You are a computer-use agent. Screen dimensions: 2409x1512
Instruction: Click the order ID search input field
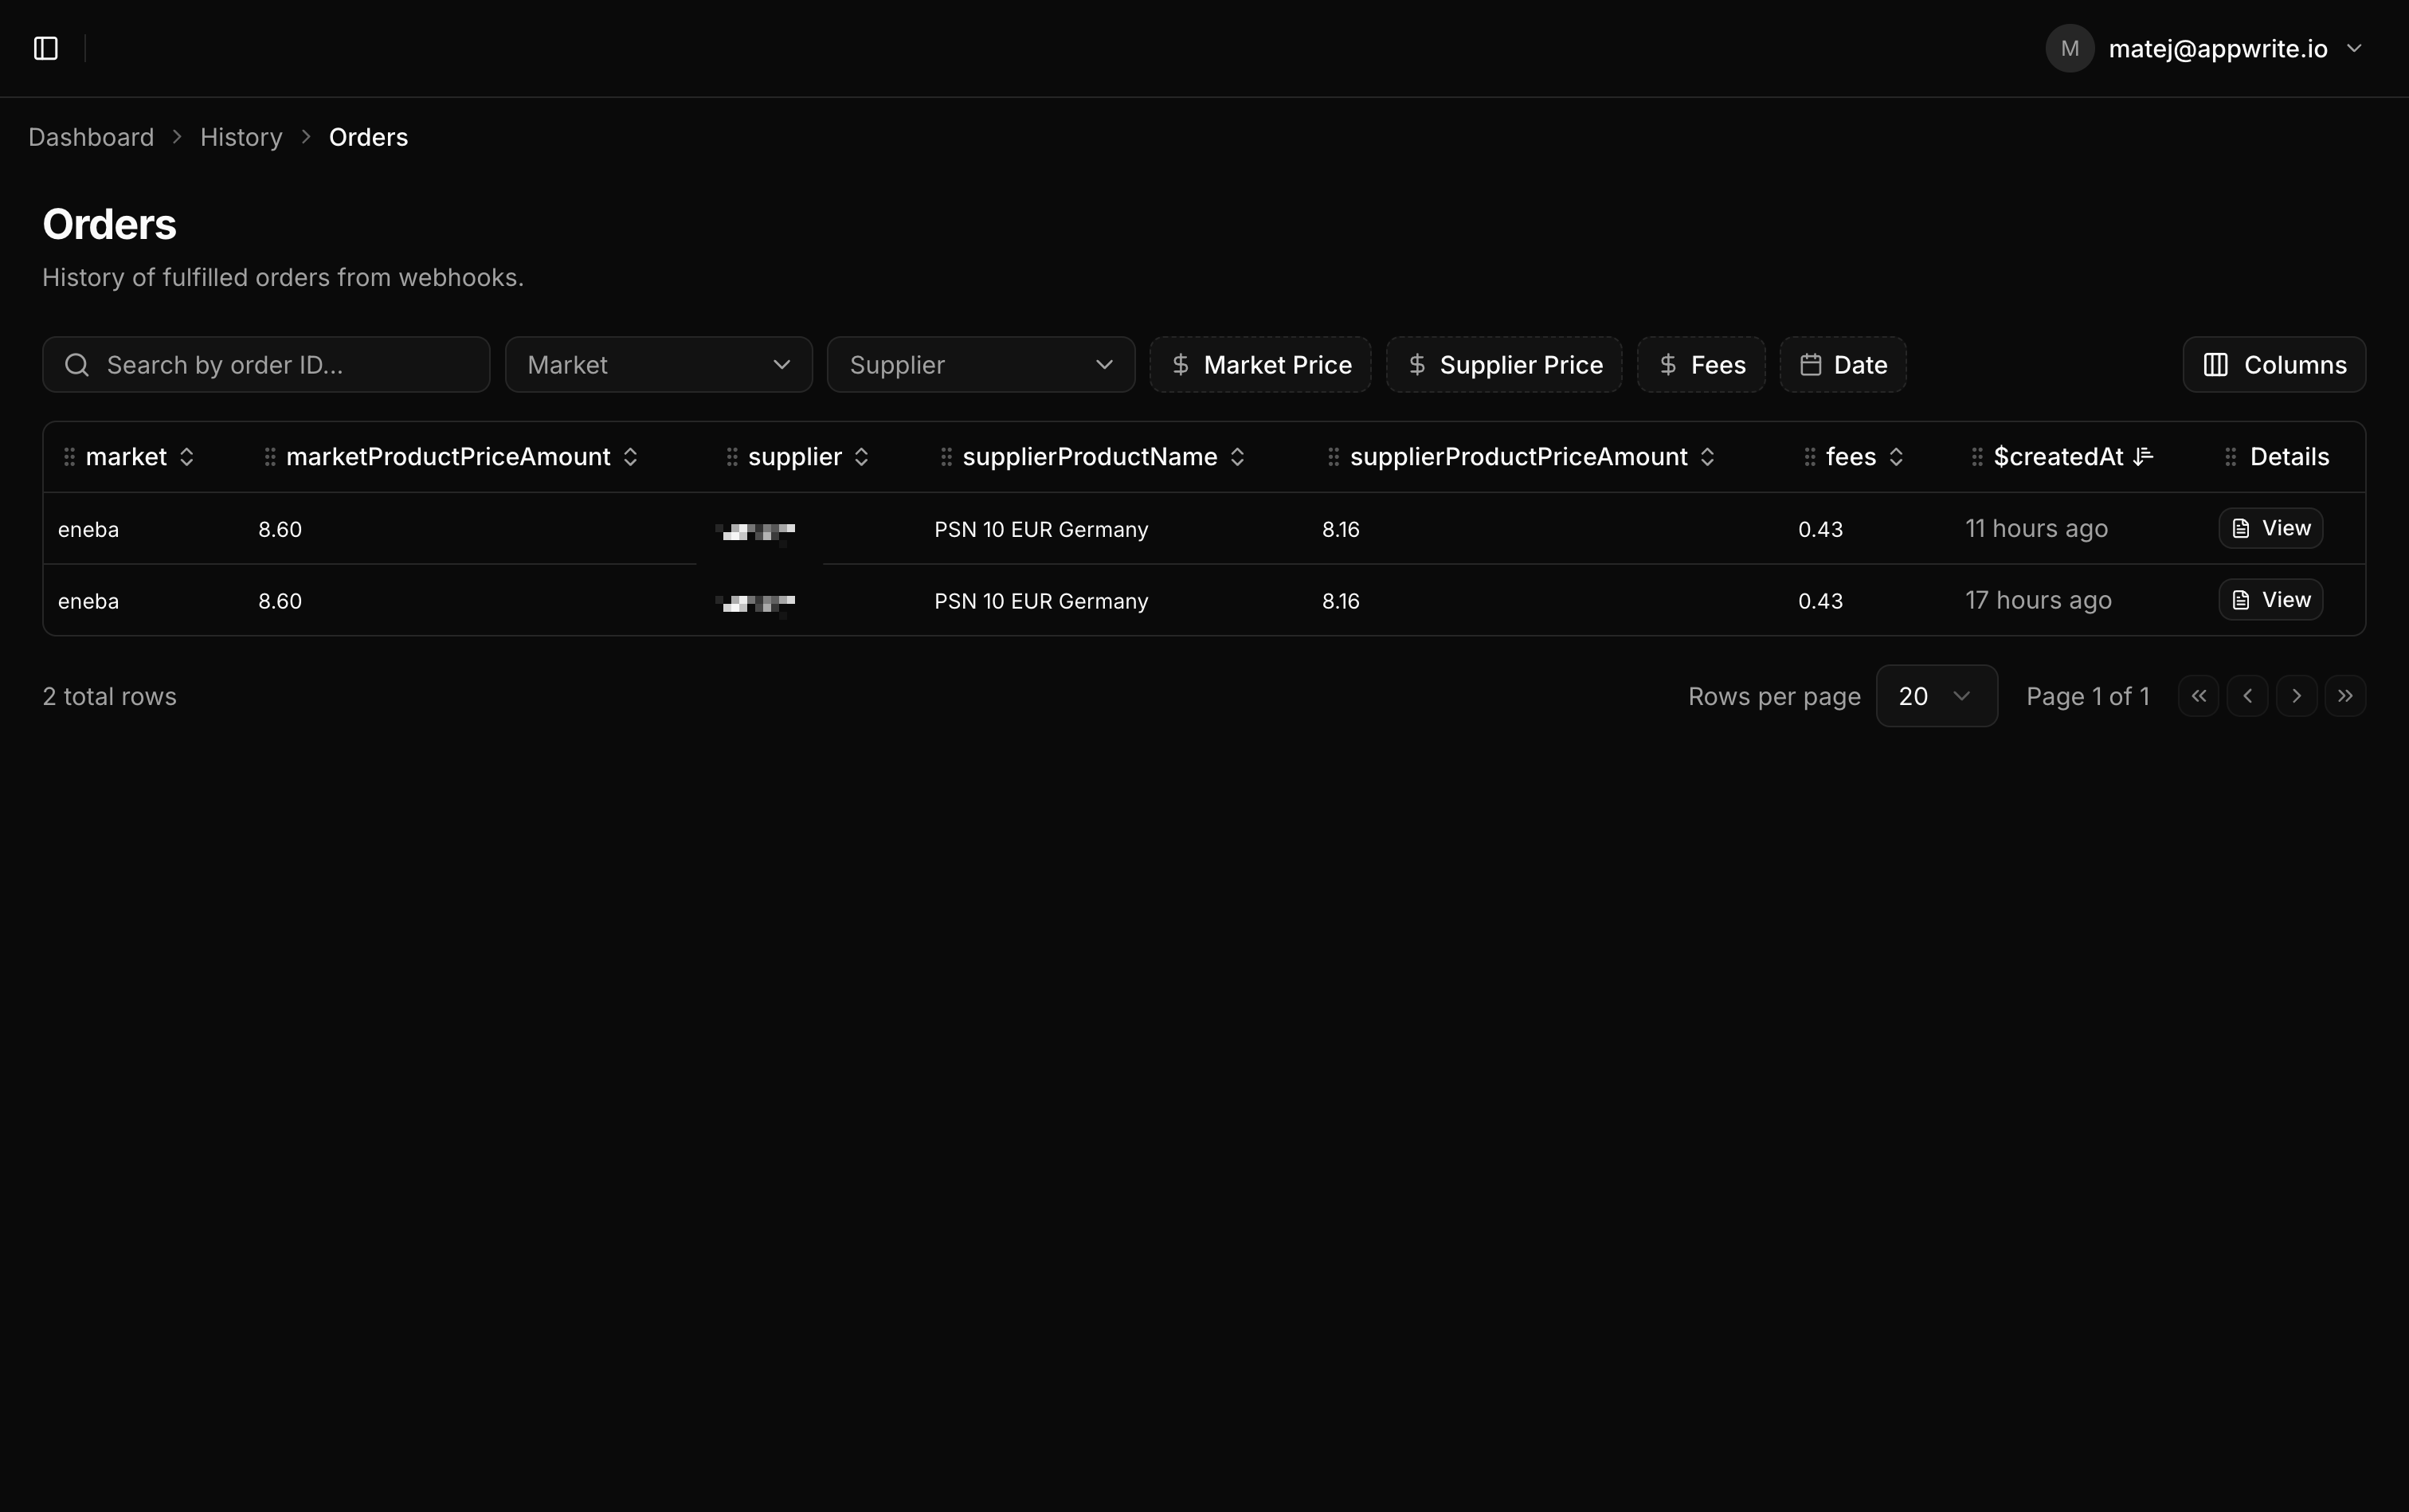pos(265,364)
